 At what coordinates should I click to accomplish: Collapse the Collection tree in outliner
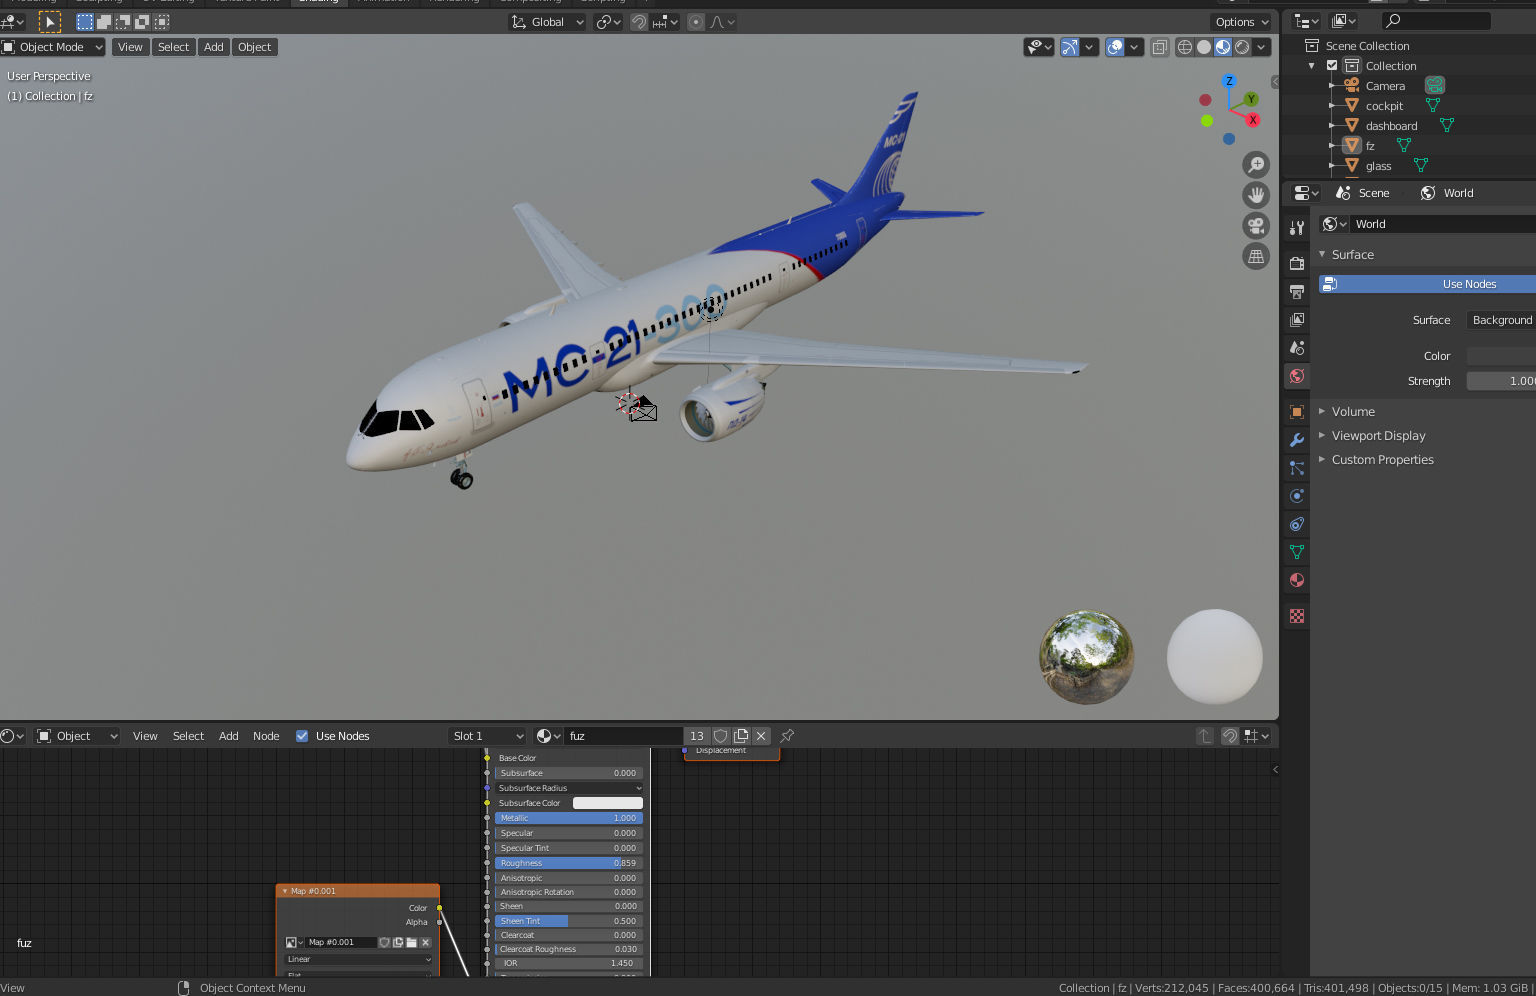coord(1312,66)
